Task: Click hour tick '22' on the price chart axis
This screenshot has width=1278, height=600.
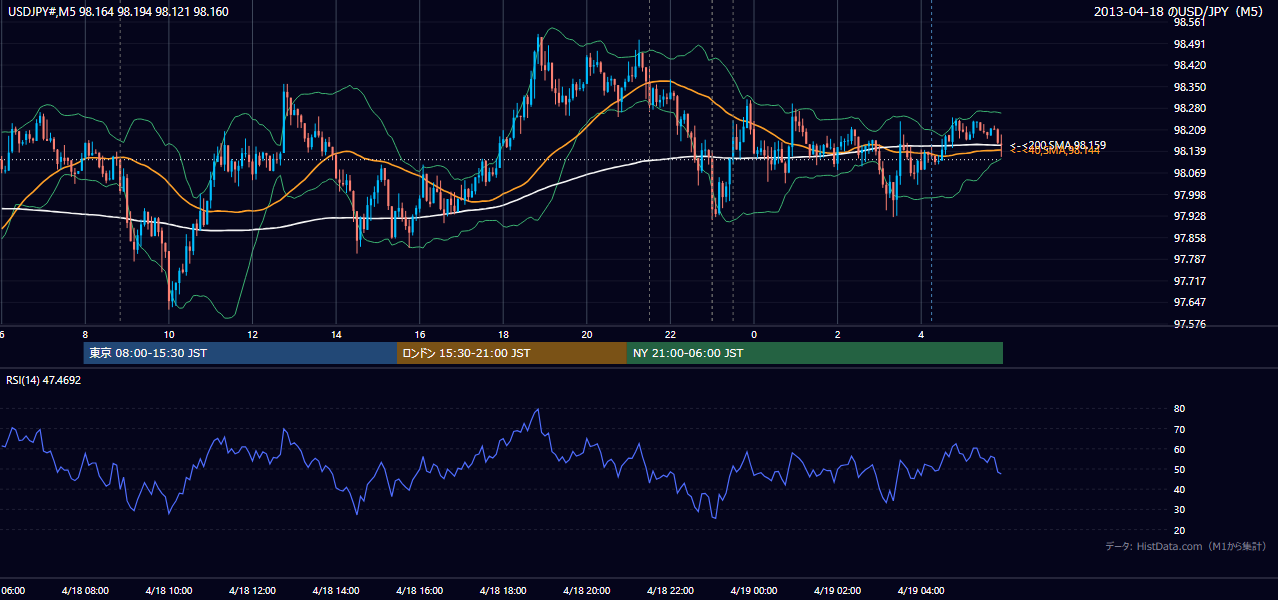Action: coord(670,334)
